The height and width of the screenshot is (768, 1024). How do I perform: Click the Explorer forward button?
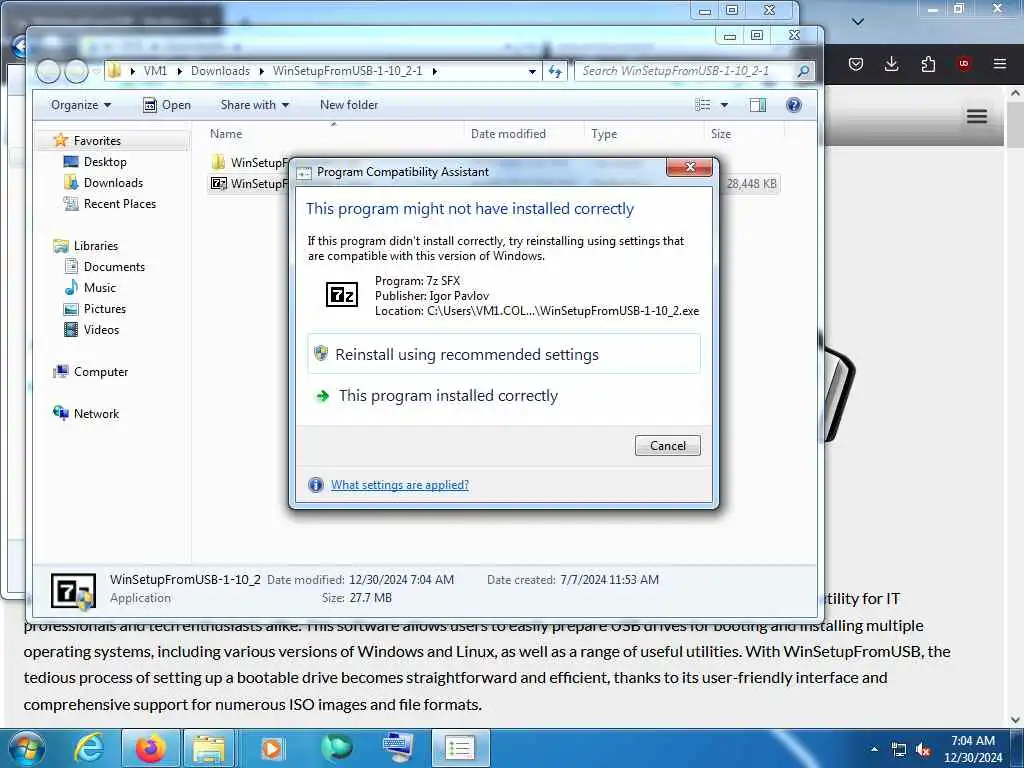click(76, 71)
